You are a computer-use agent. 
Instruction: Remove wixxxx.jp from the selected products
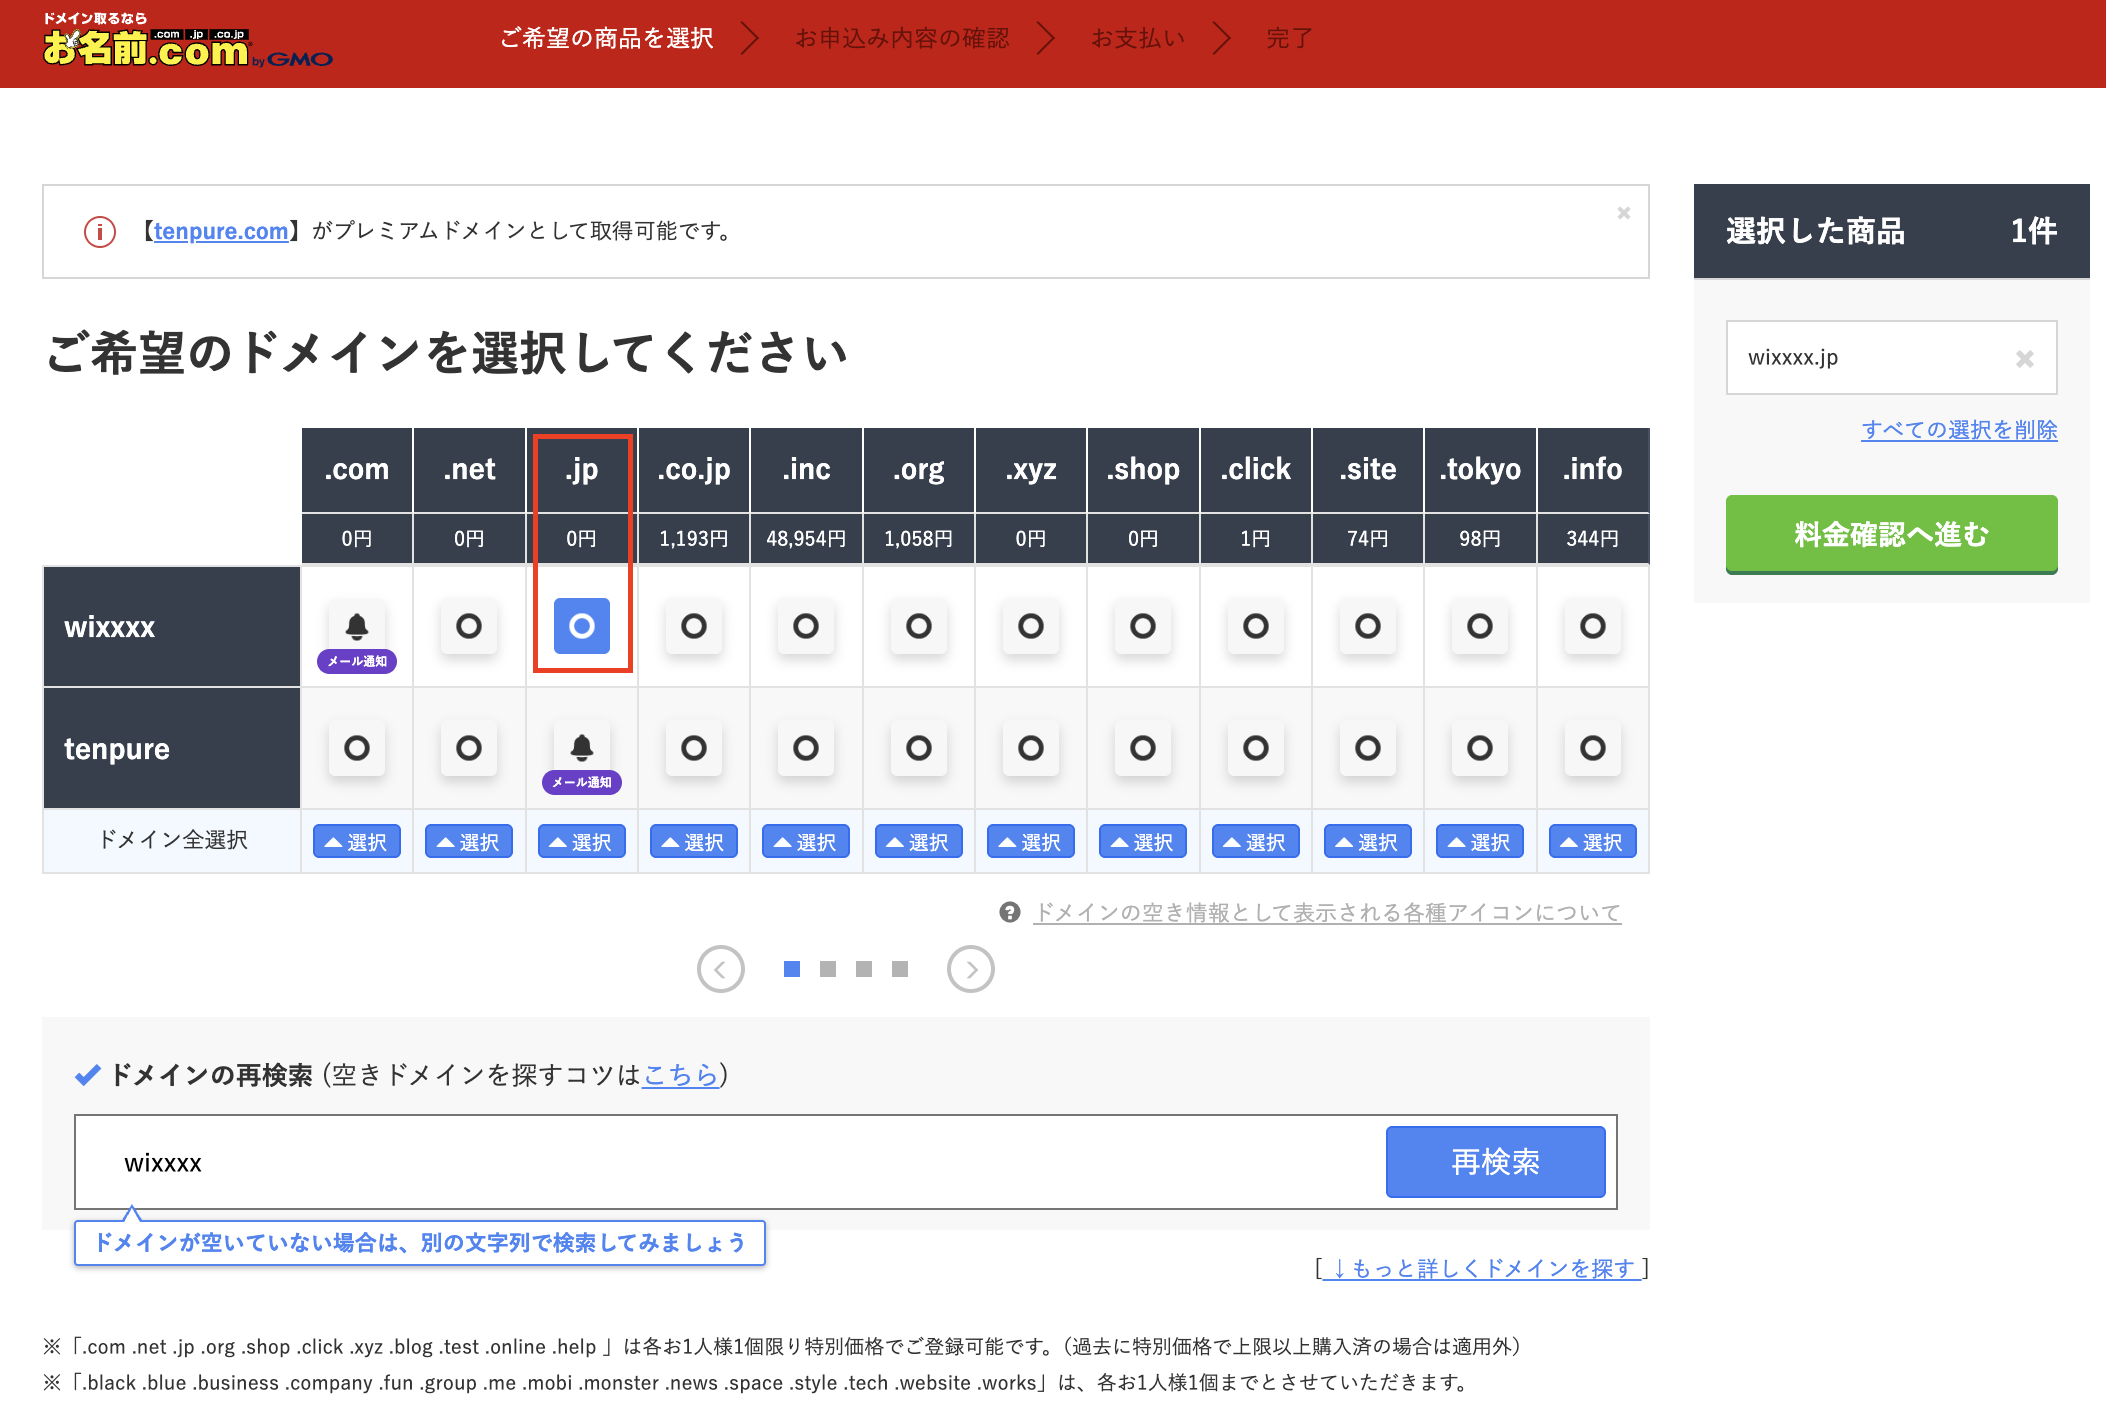point(2026,358)
